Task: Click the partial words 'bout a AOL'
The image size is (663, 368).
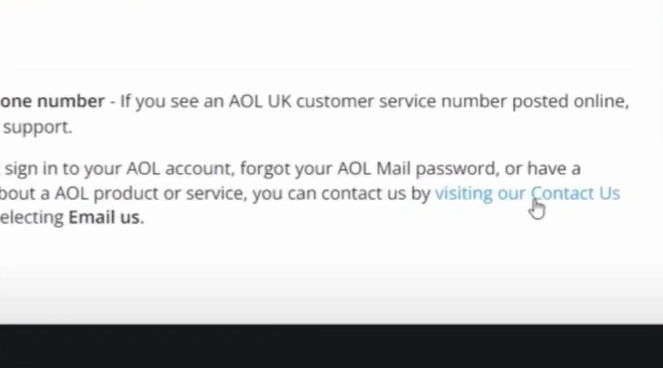Action: 44,194
